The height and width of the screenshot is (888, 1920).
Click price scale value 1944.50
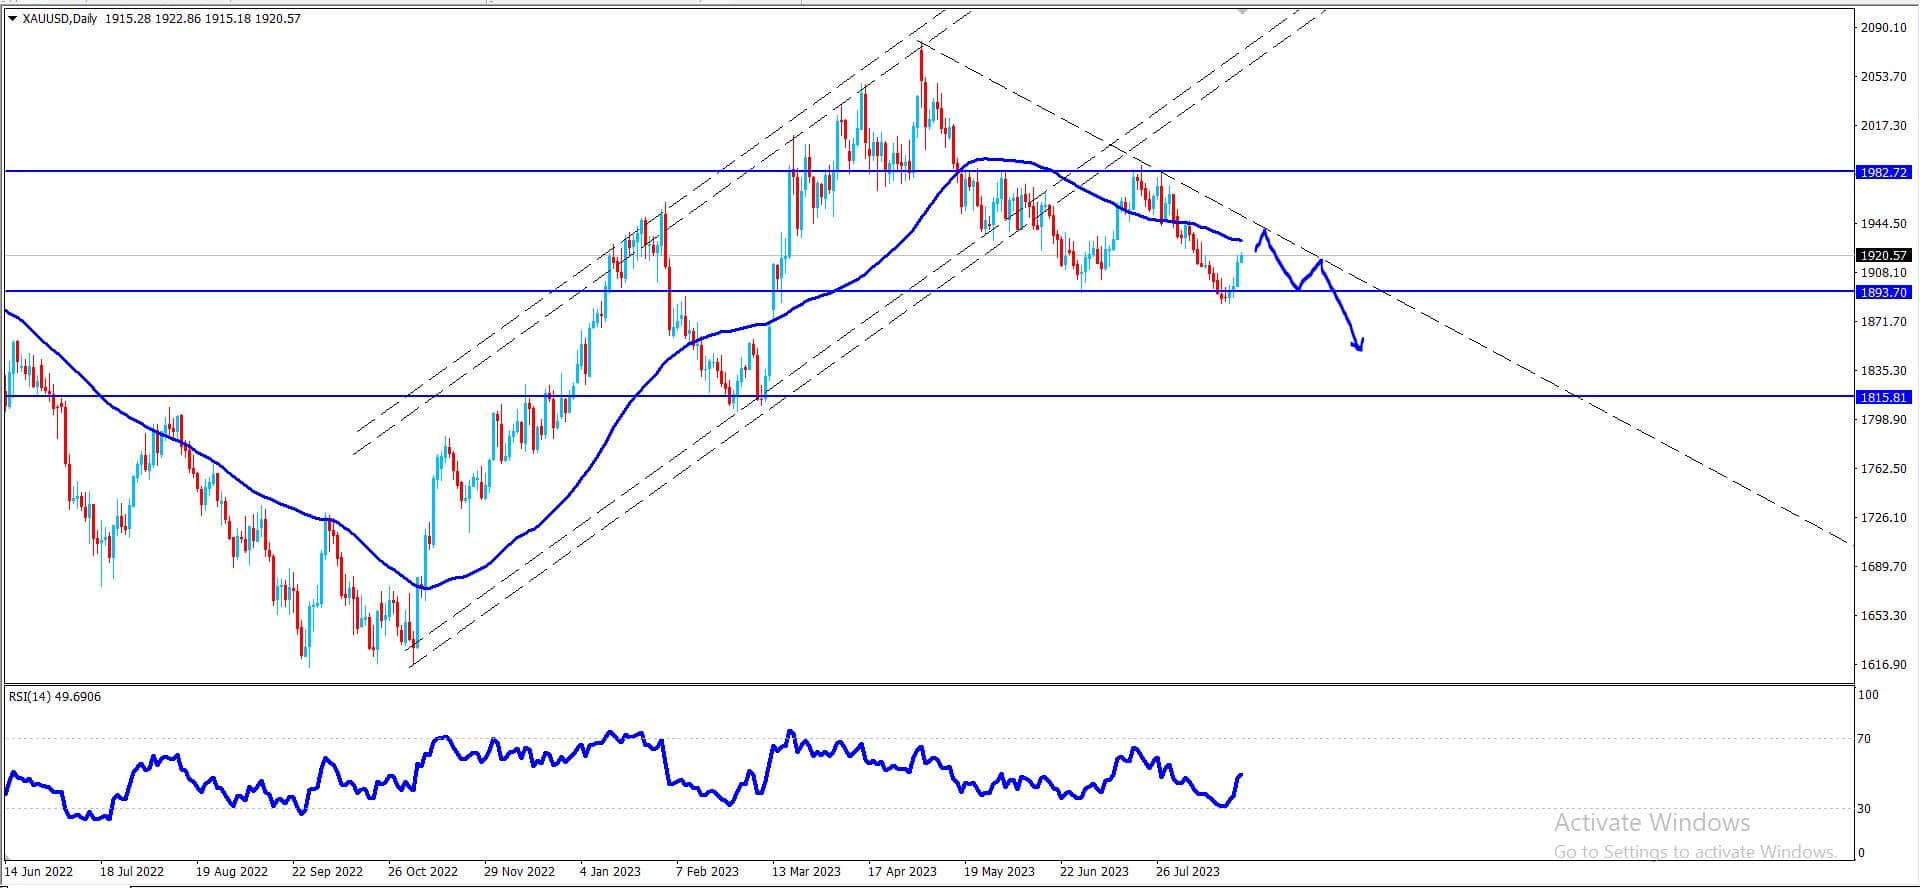click(x=1883, y=224)
